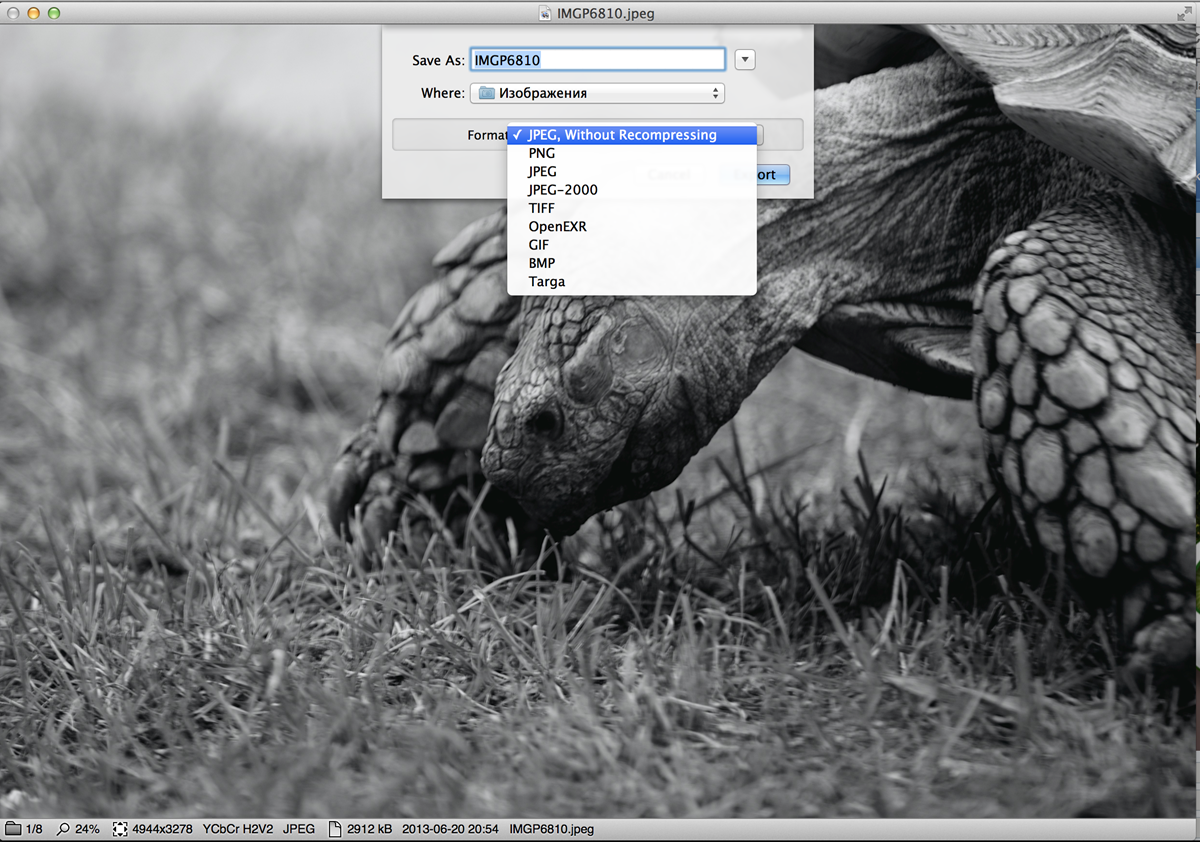This screenshot has height=842, width=1200.
Task: Click the YCbCr H2V2 status text
Action: click(x=238, y=829)
